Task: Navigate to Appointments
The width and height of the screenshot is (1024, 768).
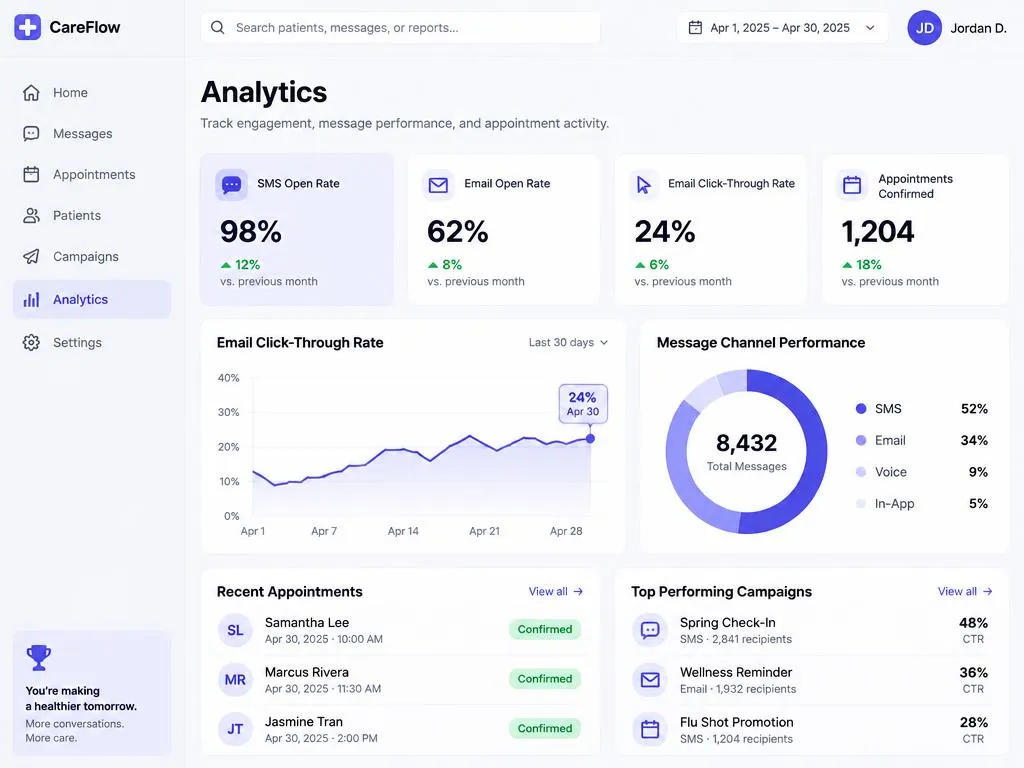Action: [91, 174]
